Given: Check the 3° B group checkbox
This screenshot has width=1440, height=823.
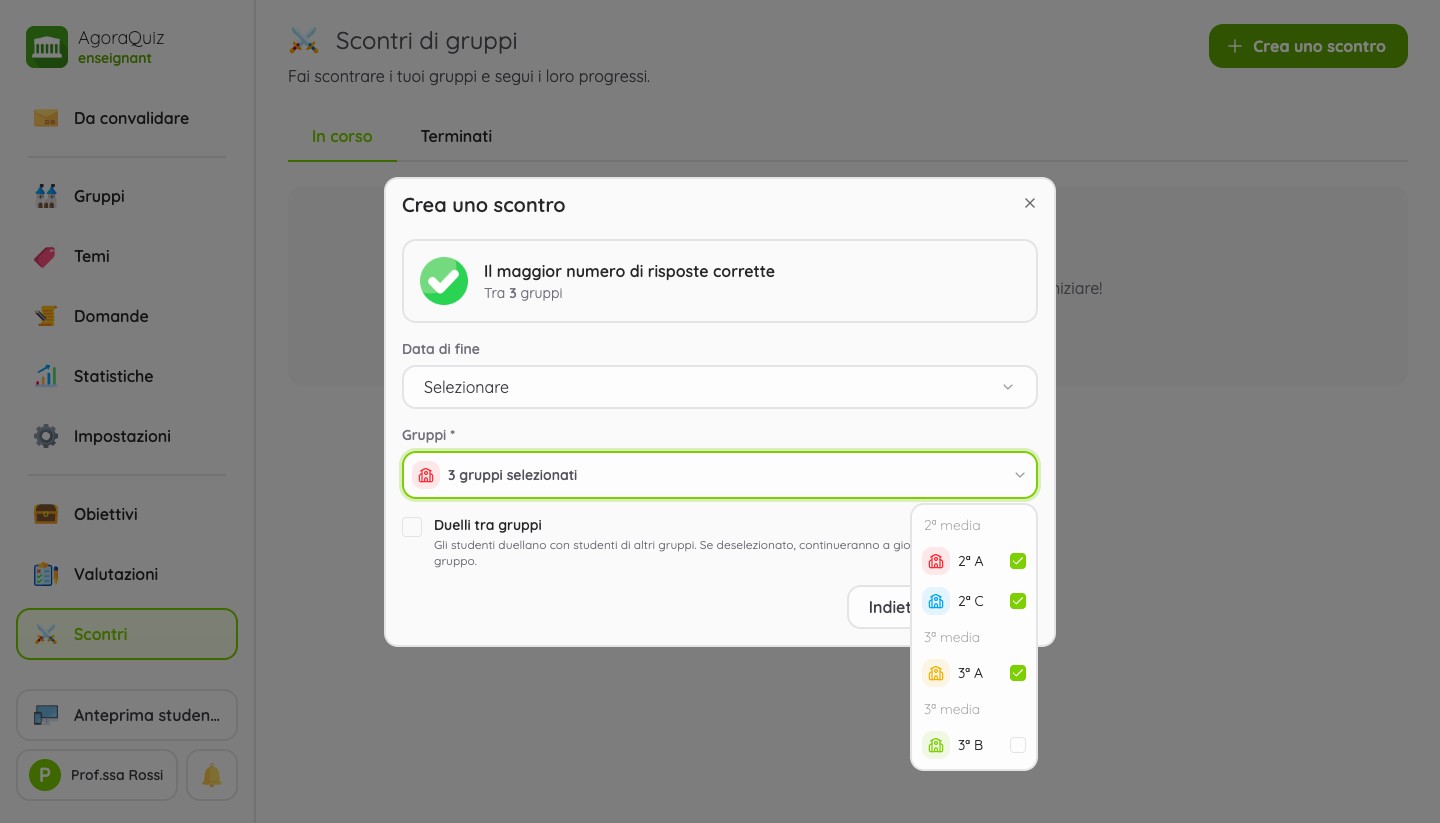Looking at the screenshot, I should 1018,745.
